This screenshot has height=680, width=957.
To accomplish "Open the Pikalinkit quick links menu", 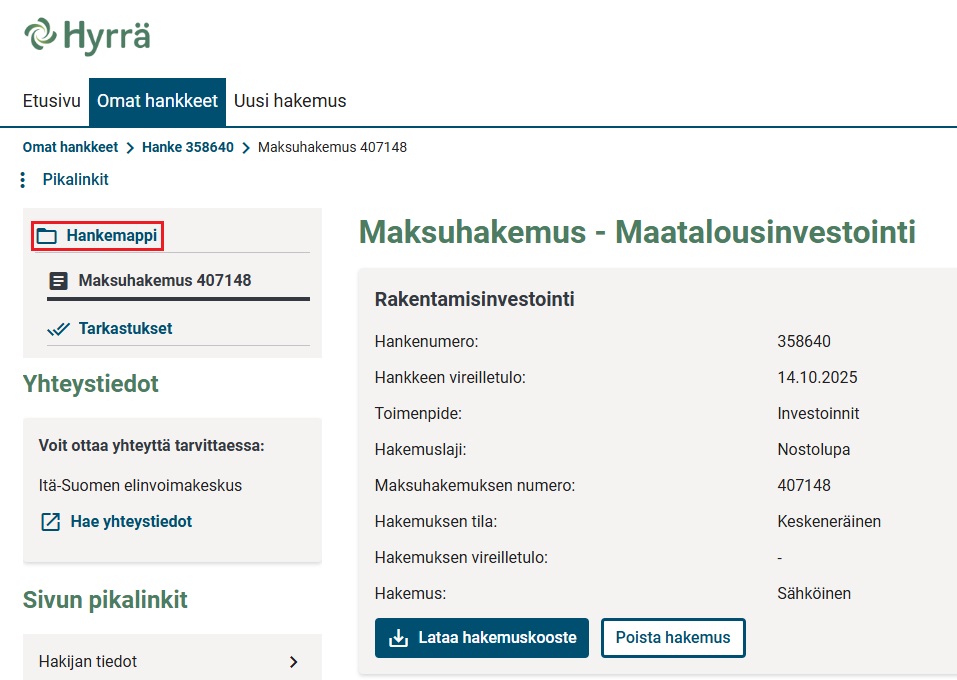I will pos(76,180).
